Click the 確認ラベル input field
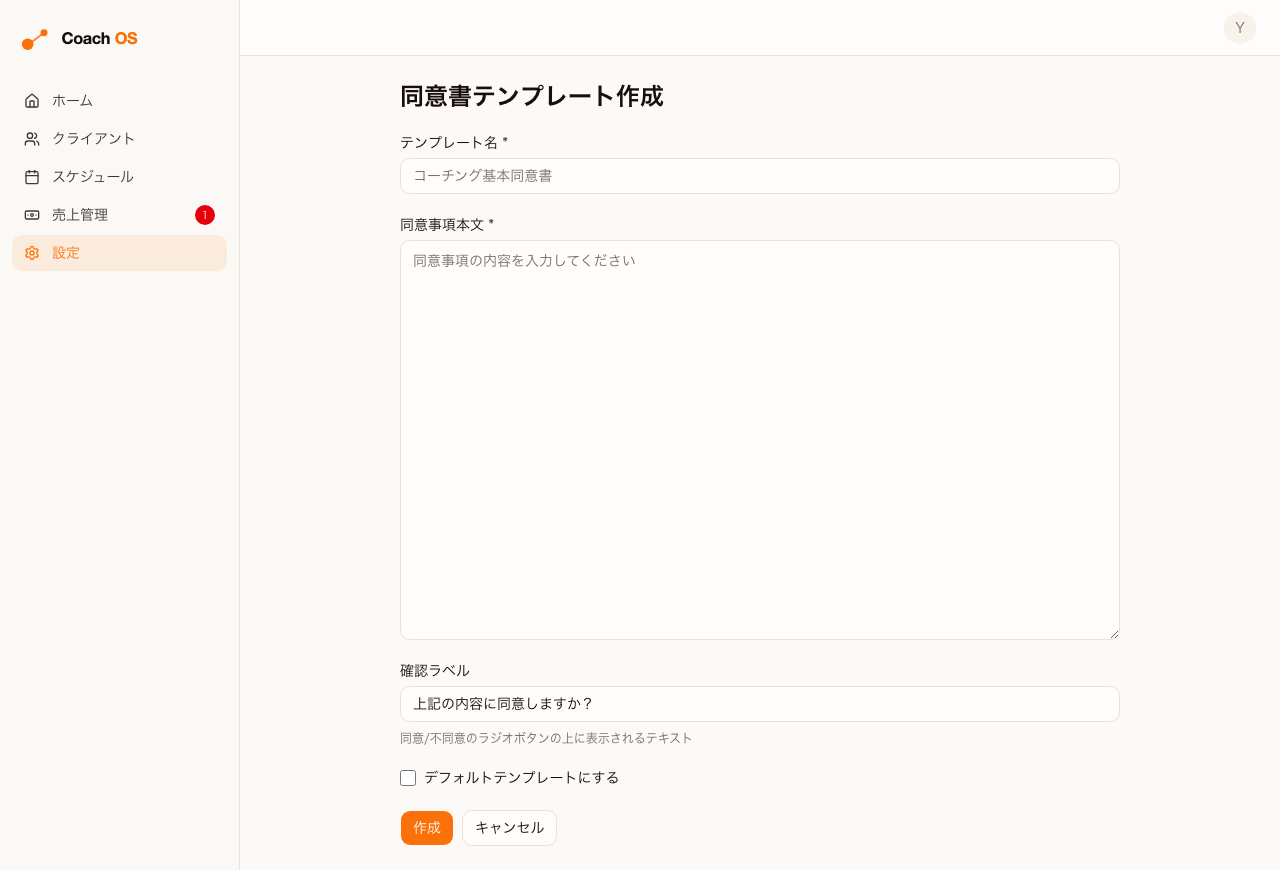 point(760,704)
